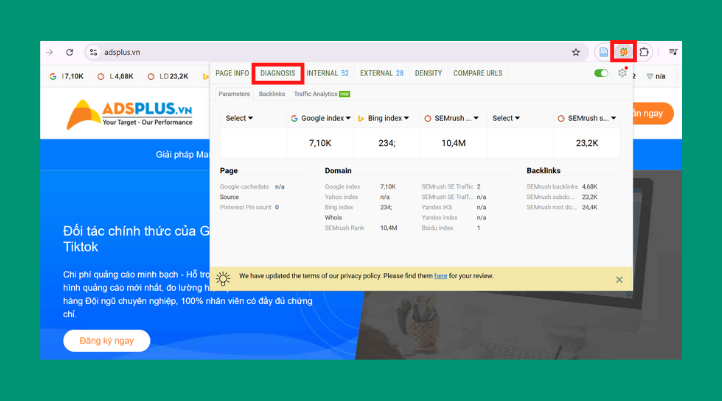Screen dimensions: 722x401
Task: Toggle the SEOquake on/off switch
Action: click(601, 73)
